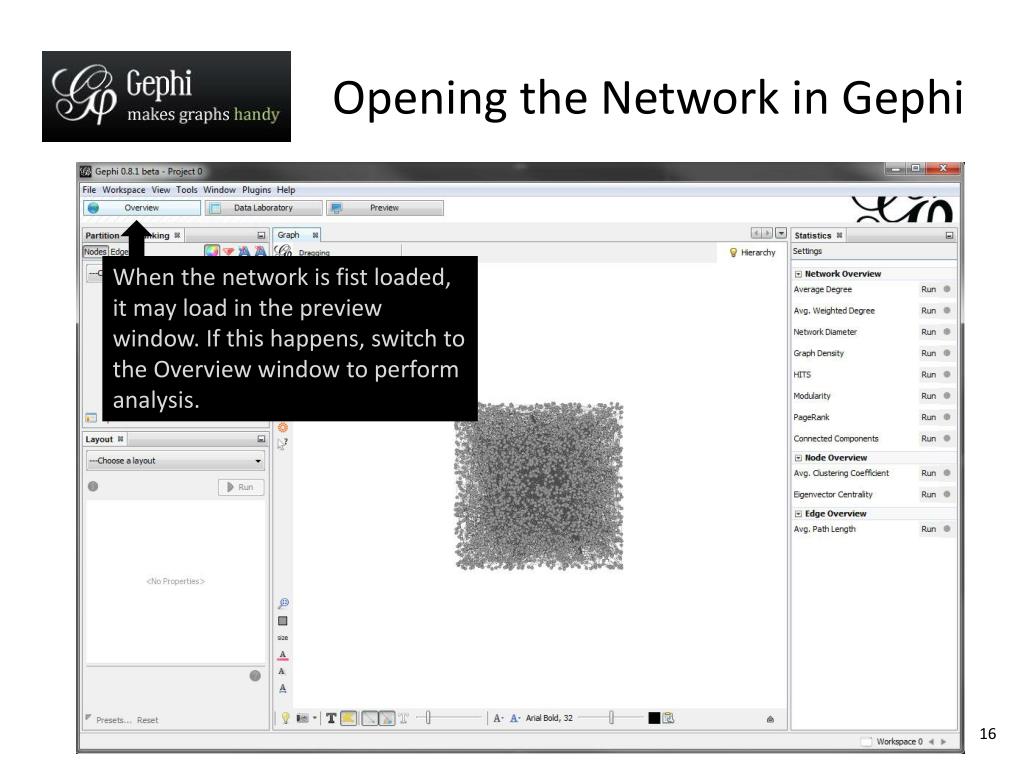Click the lightbulb background color icon
This screenshot has width=1024, height=768.
[x=285, y=718]
